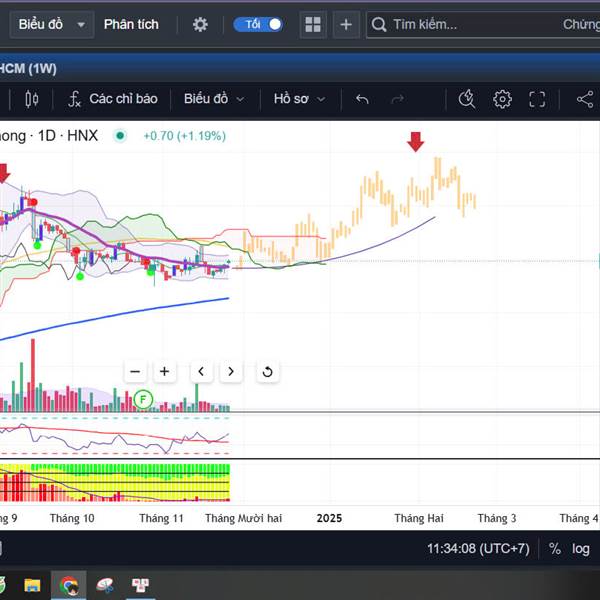Click the 11:34:08 (UTC+7) time zone
Viewport: 600px width, 600px height.
[x=478, y=549]
